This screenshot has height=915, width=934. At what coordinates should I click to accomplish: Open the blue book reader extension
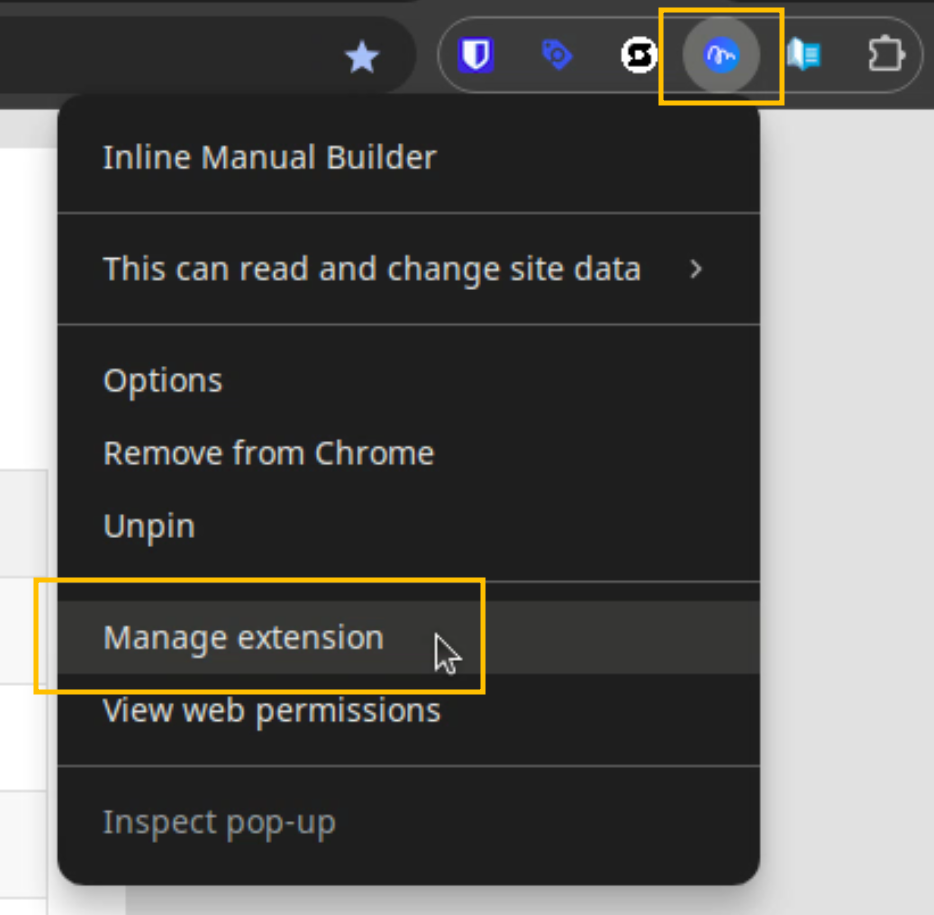(803, 55)
